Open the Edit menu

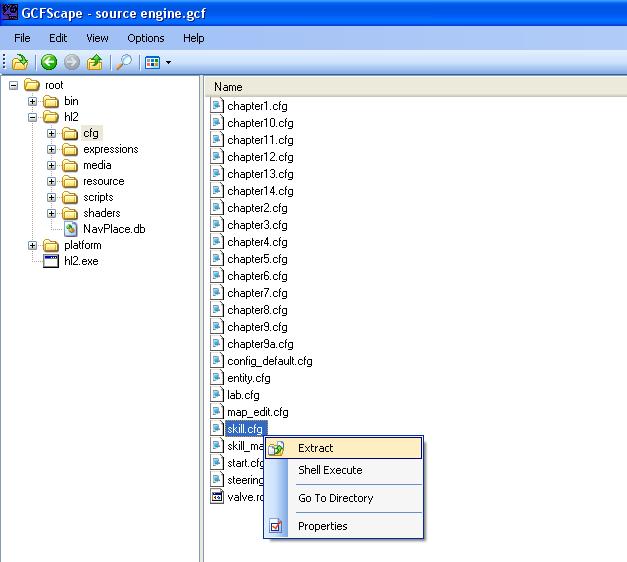pyautogui.click(x=58, y=38)
